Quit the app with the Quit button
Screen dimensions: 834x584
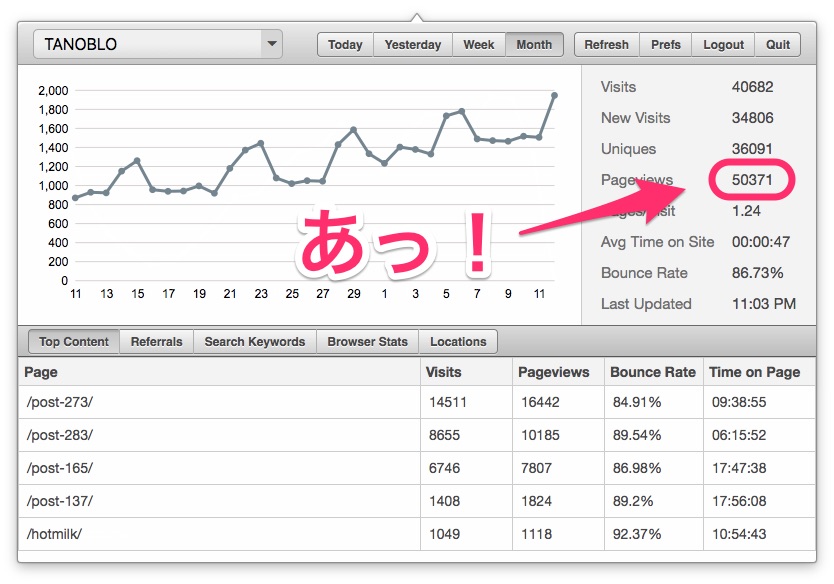(x=778, y=45)
